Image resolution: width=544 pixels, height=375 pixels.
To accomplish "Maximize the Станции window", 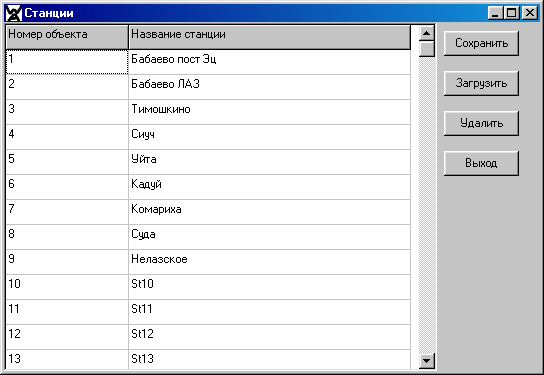I will [x=512, y=13].
